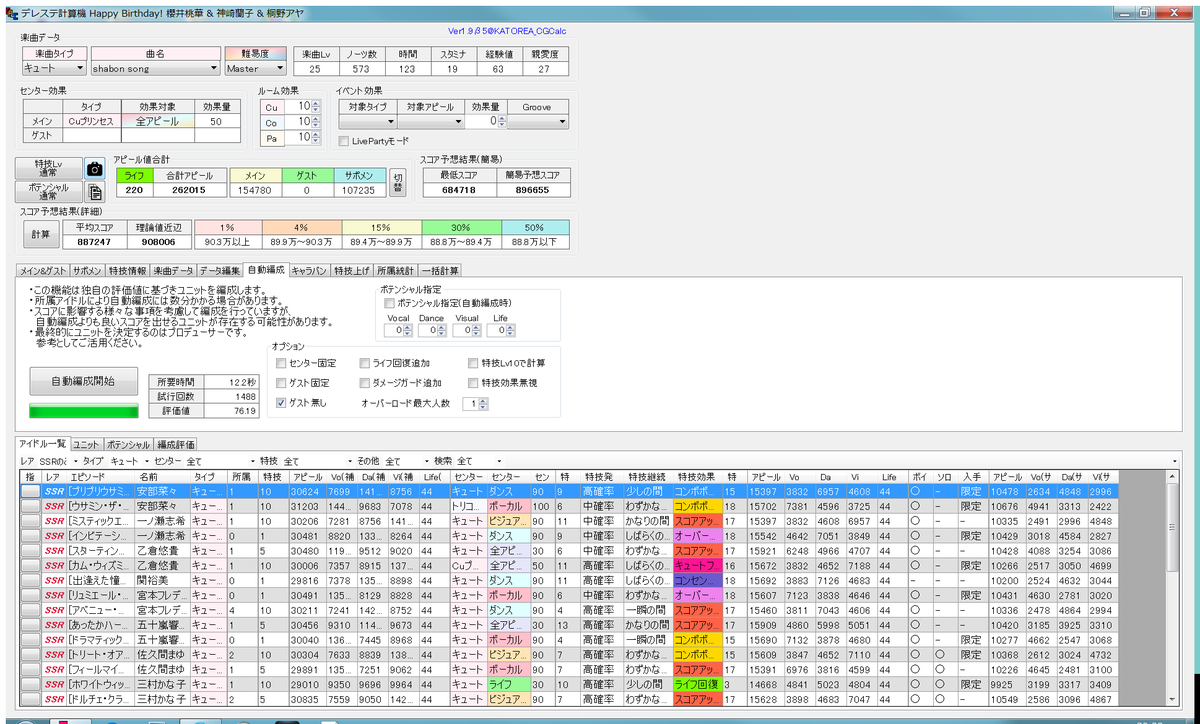Click the camera screenshot icon

tap(95, 169)
